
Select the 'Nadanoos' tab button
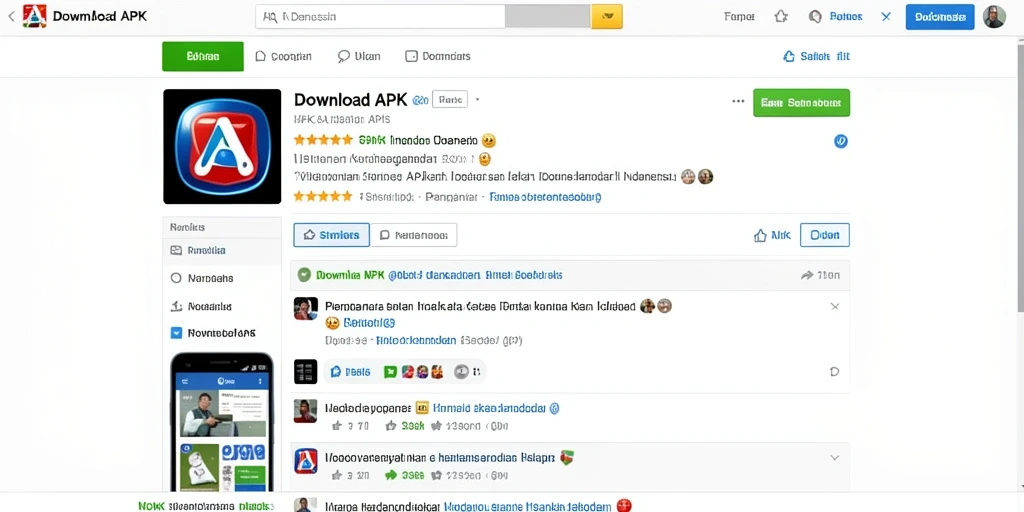point(414,235)
